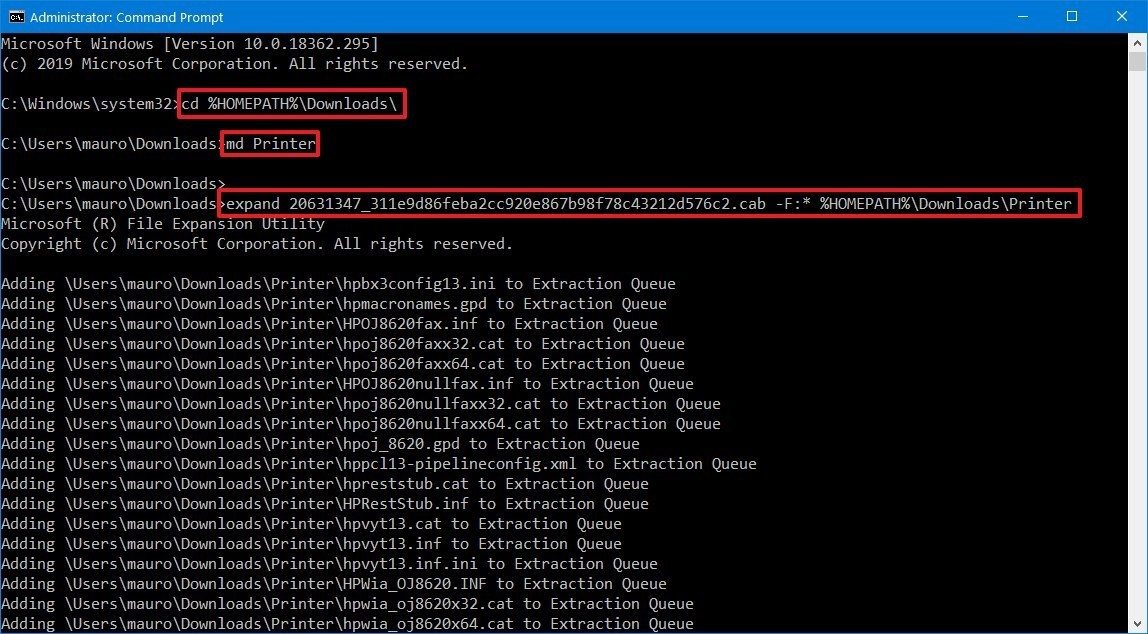Viewport: 1148px width, 634px height.
Task: Minimize the Command Prompt window
Action: [x=1022, y=16]
